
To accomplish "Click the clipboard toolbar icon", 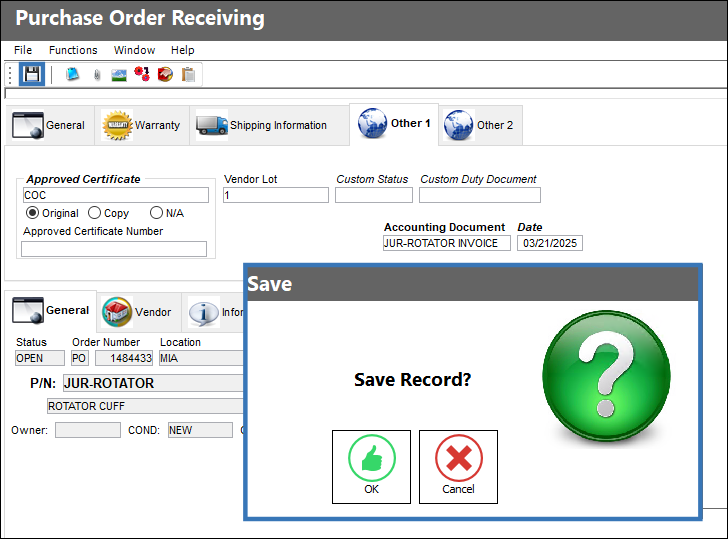I will 188,75.
